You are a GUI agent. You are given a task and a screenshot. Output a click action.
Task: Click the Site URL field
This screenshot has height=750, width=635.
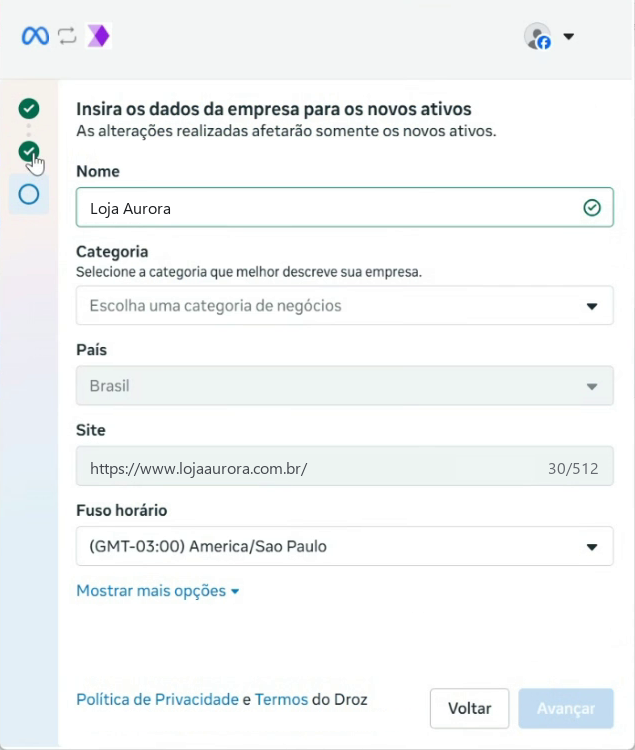344,466
